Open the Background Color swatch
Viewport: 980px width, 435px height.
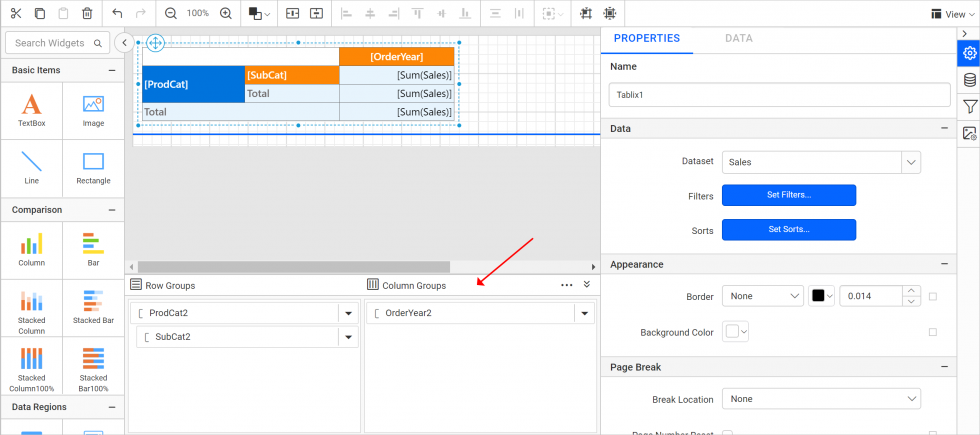[x=735, y=332]
